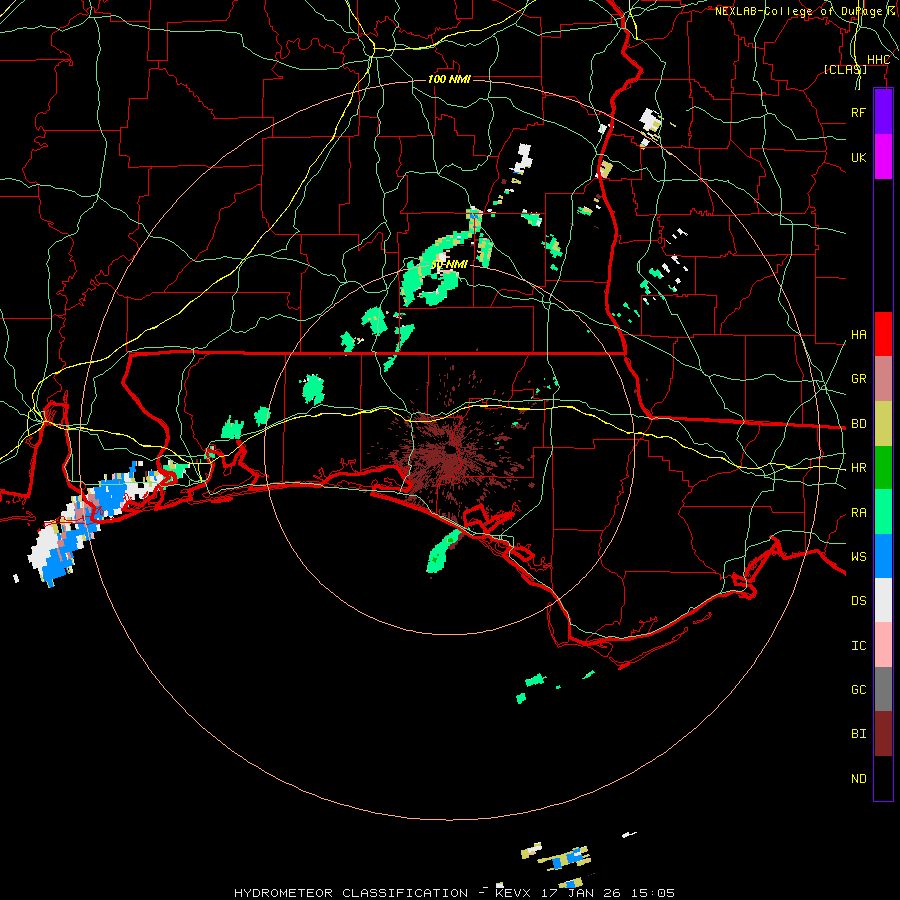
Task: Click the HHC product label
Action: click(878, 60)
